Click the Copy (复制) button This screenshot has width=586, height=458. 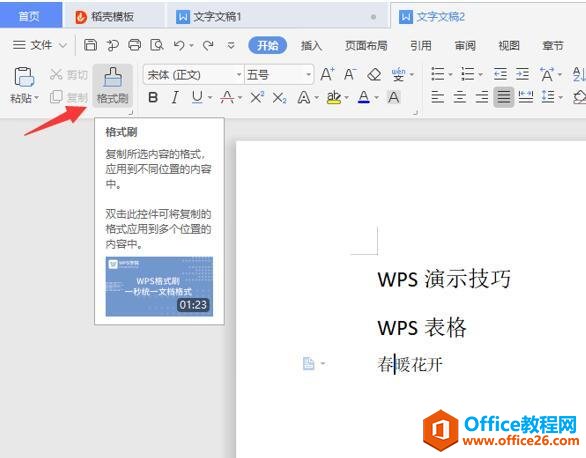68,97
